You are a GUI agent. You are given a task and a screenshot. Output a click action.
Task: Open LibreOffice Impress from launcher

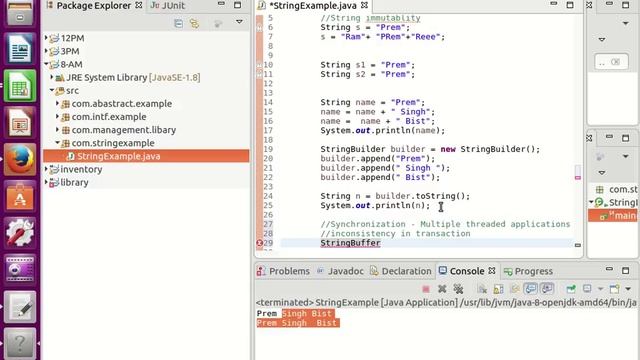[x=20, y=122]
